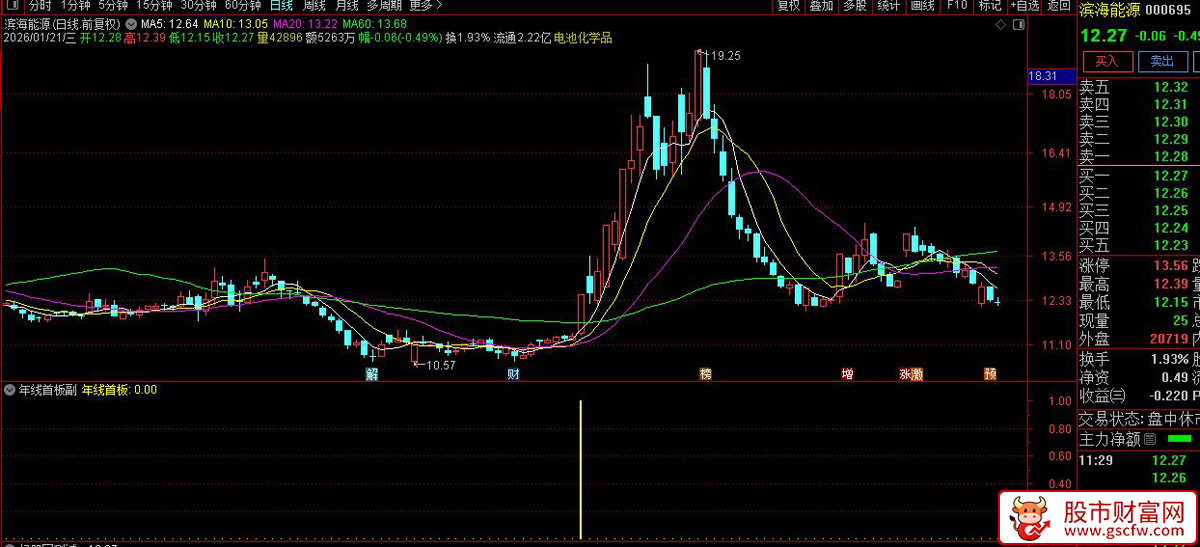Click the 最高 value 12.39
Screen dimensions: 1200x547
coord(1171,284)
